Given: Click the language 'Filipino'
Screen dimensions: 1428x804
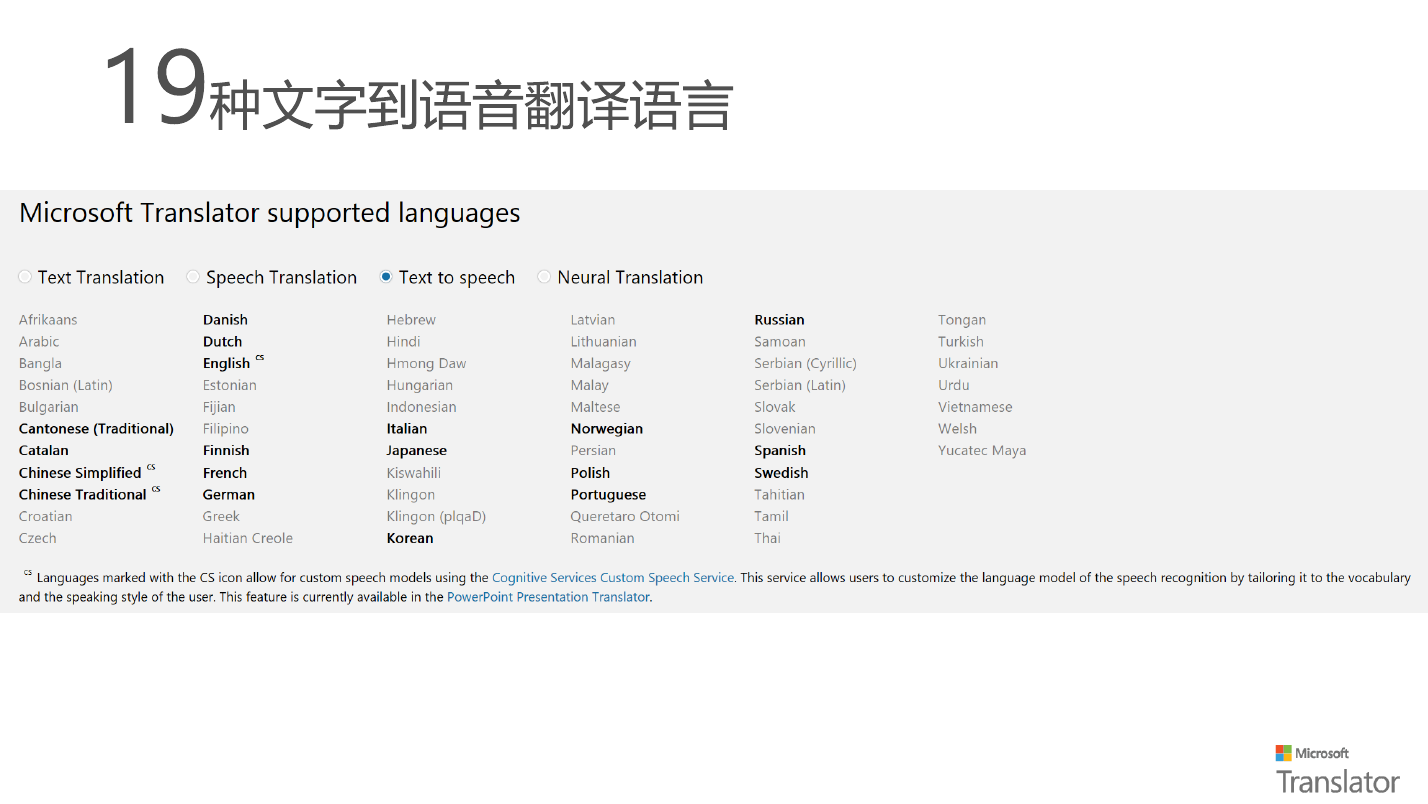Looking at the screenshot, I should [x=226, y=429].
